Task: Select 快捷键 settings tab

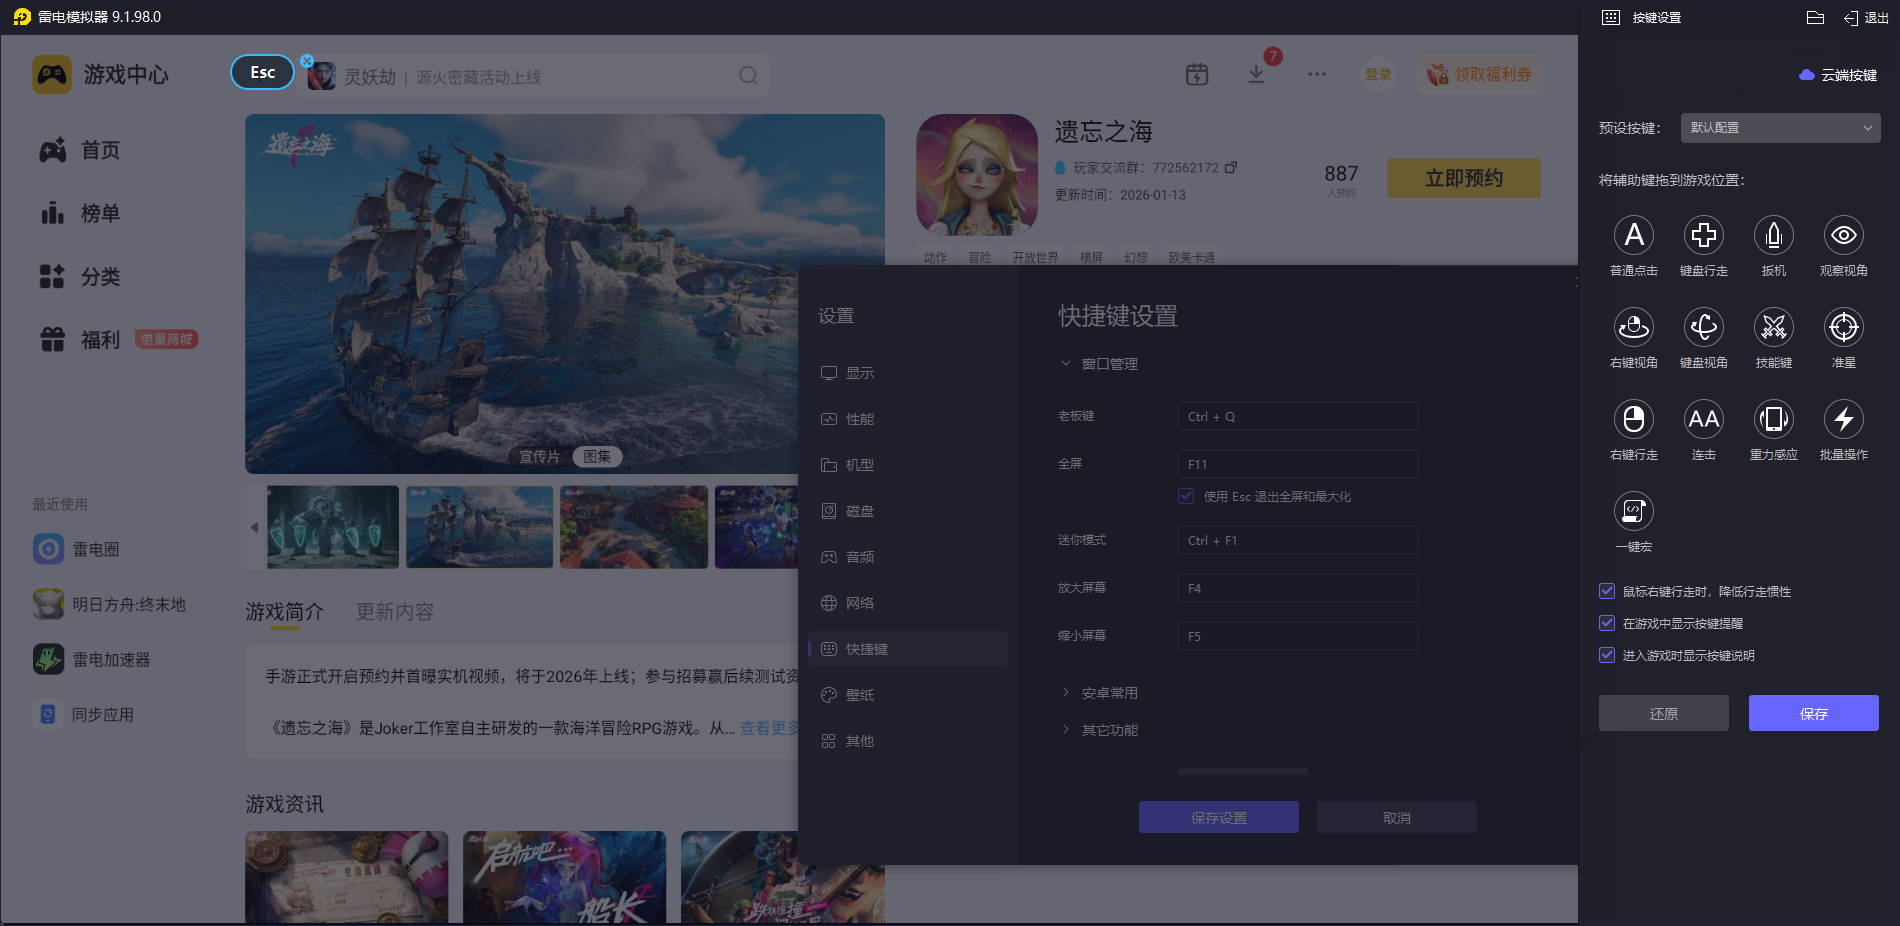Action: pos(908,649)
